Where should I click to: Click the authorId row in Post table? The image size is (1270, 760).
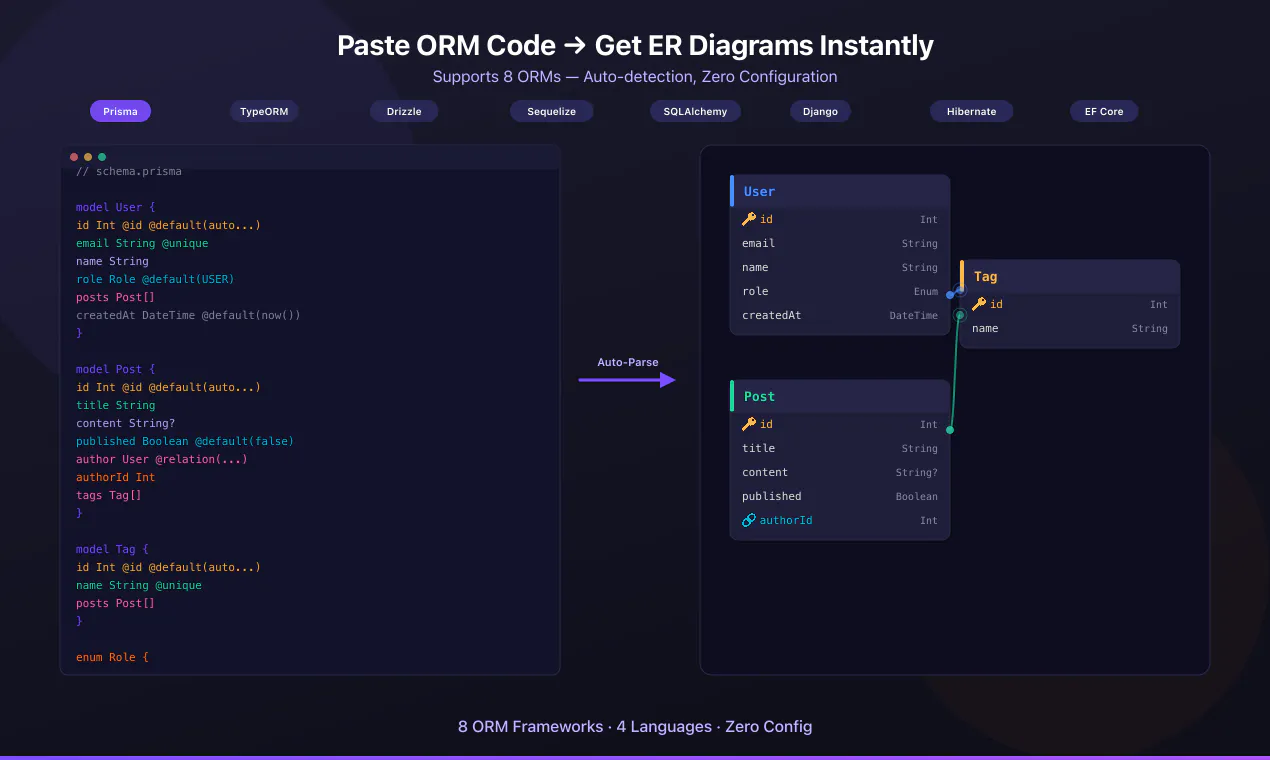click(x=840, y=520)
